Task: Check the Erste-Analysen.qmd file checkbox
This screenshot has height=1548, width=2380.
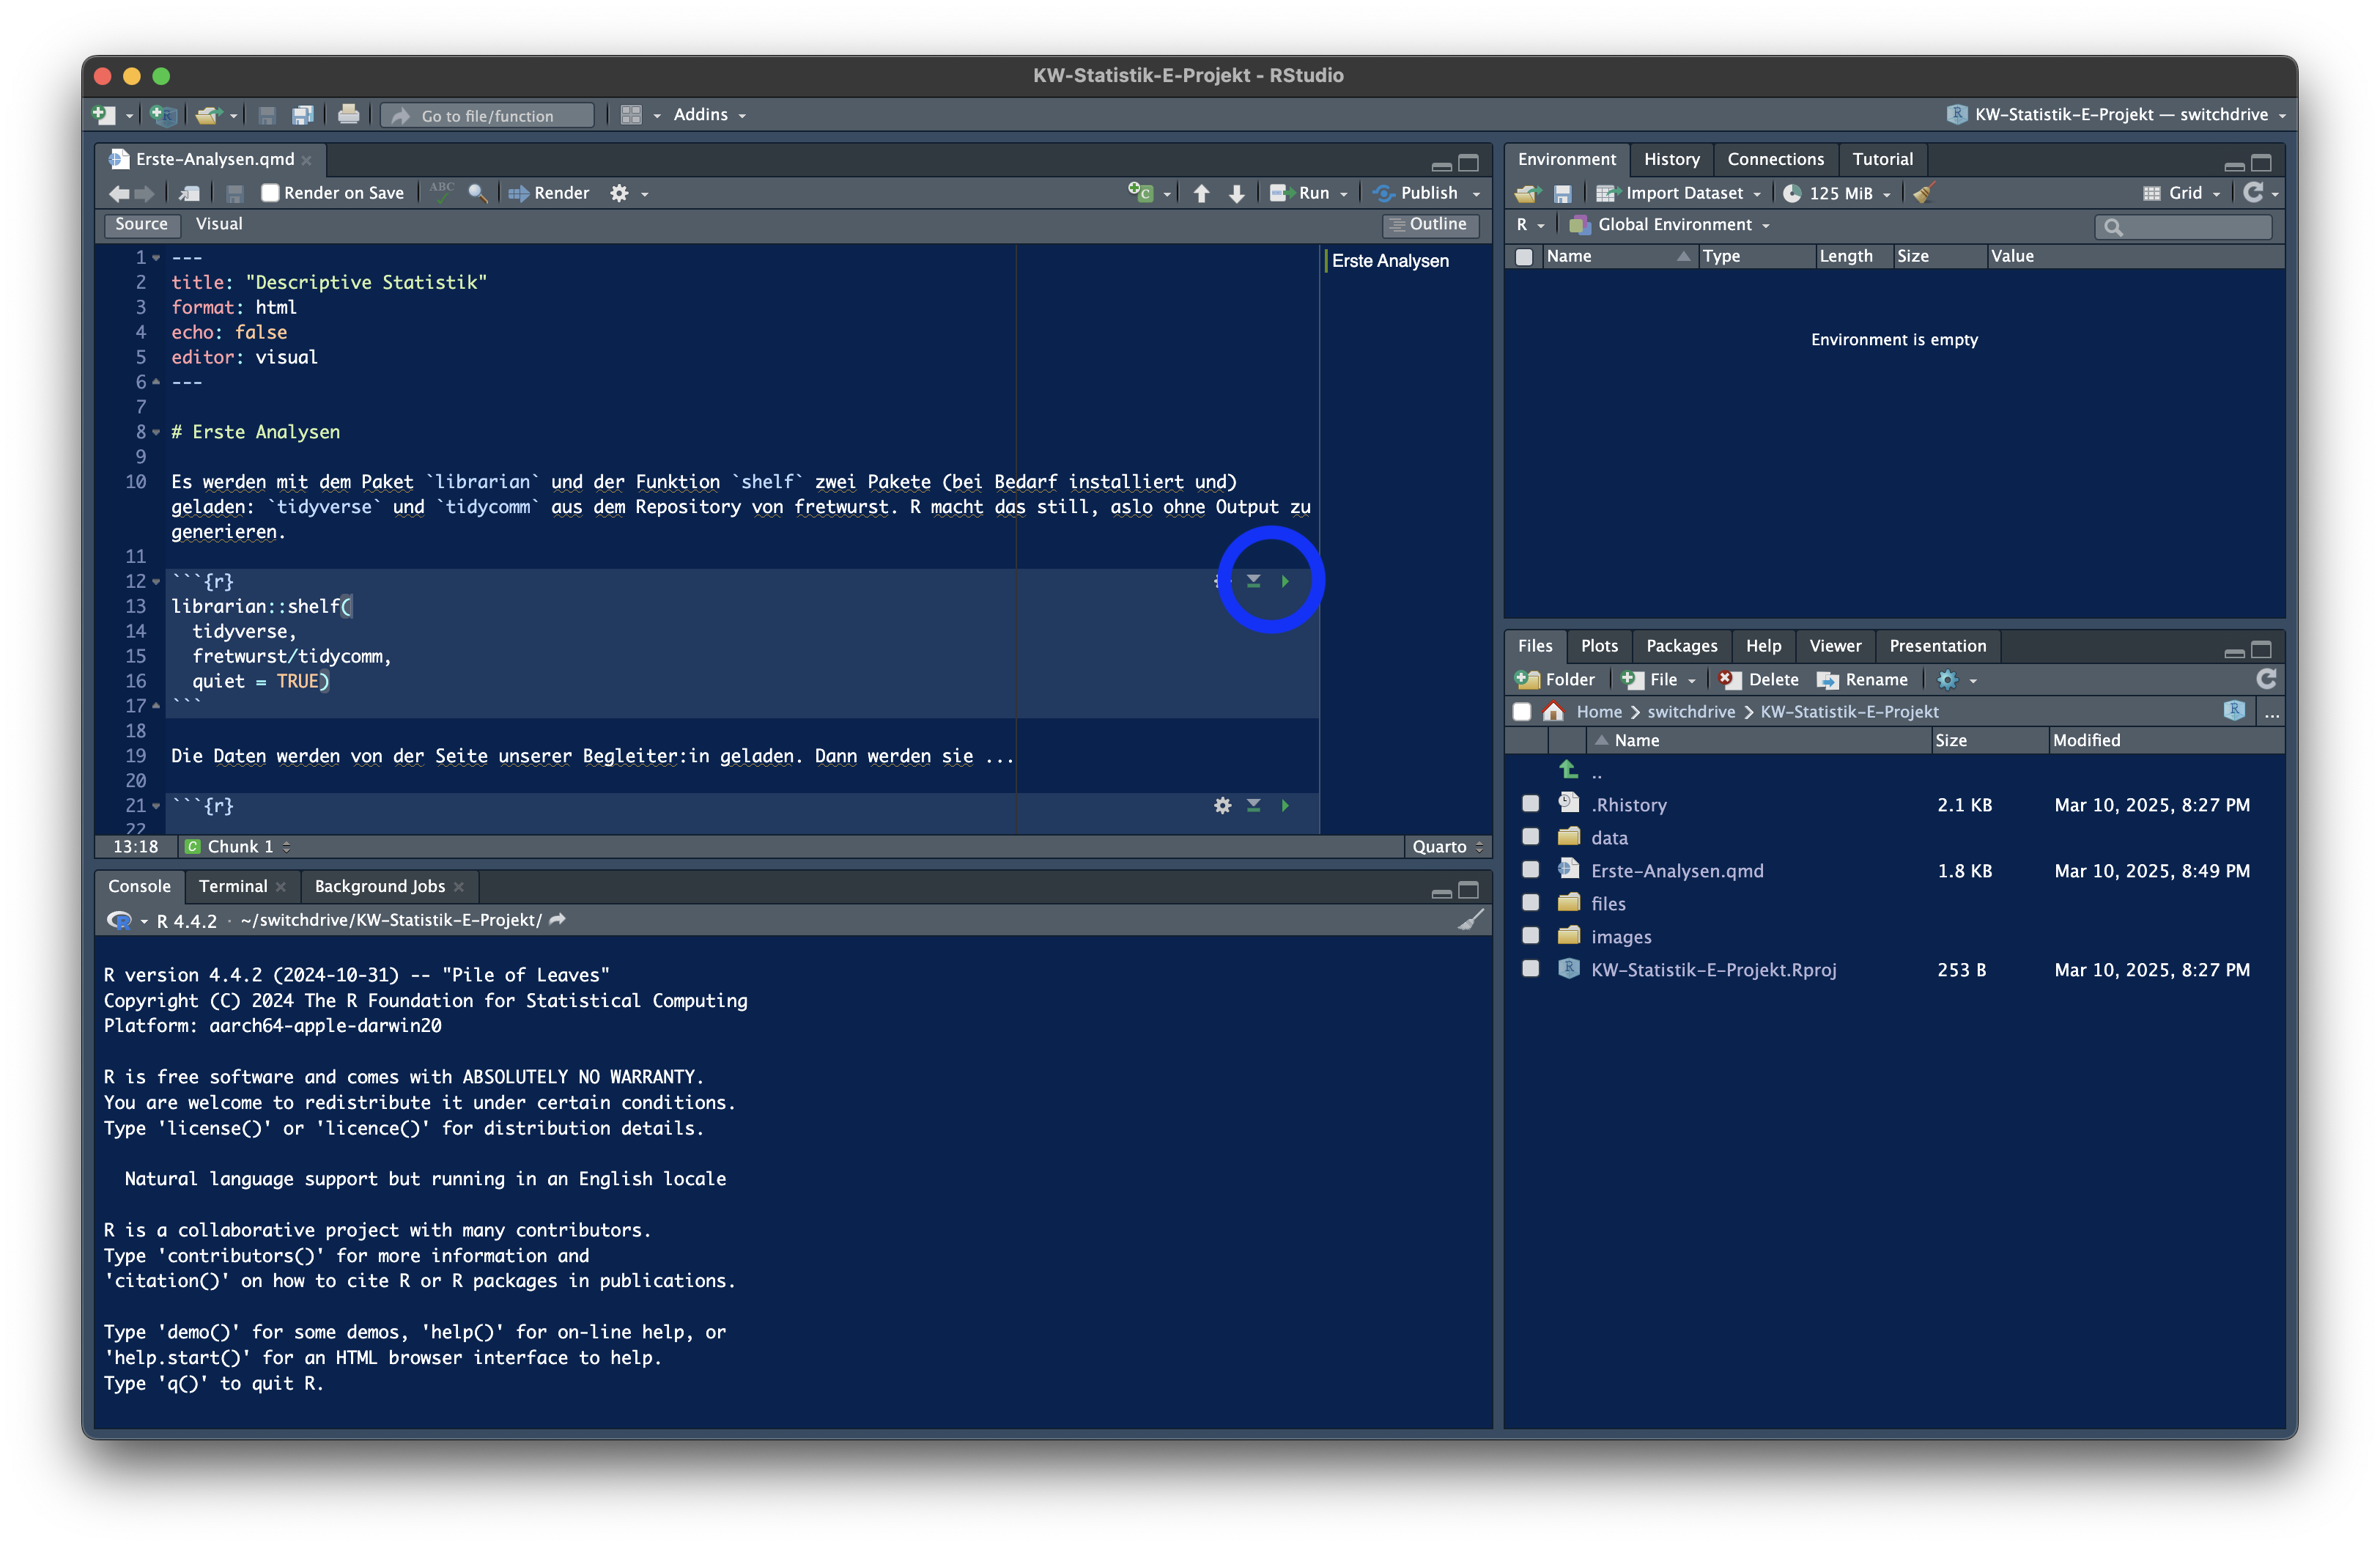Action: pos(1530,870)
